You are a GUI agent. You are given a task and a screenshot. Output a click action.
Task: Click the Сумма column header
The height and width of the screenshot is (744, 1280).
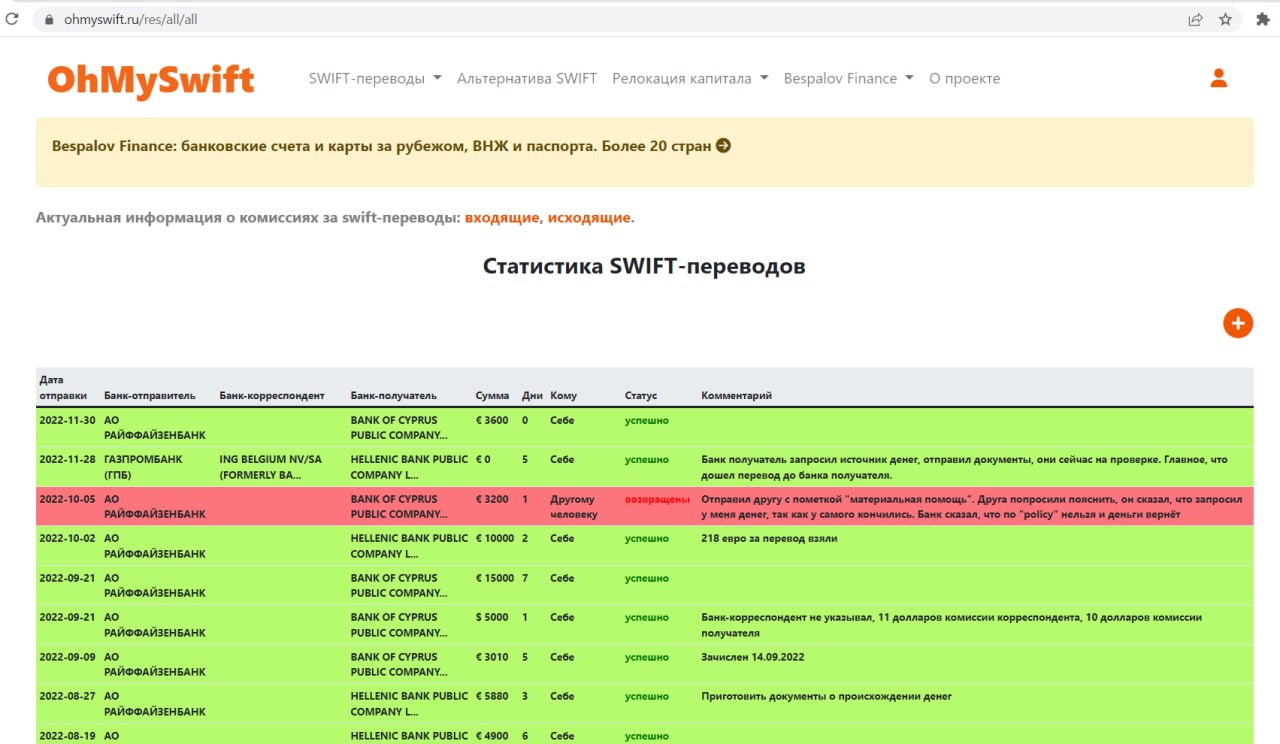(x=492, y=395)
